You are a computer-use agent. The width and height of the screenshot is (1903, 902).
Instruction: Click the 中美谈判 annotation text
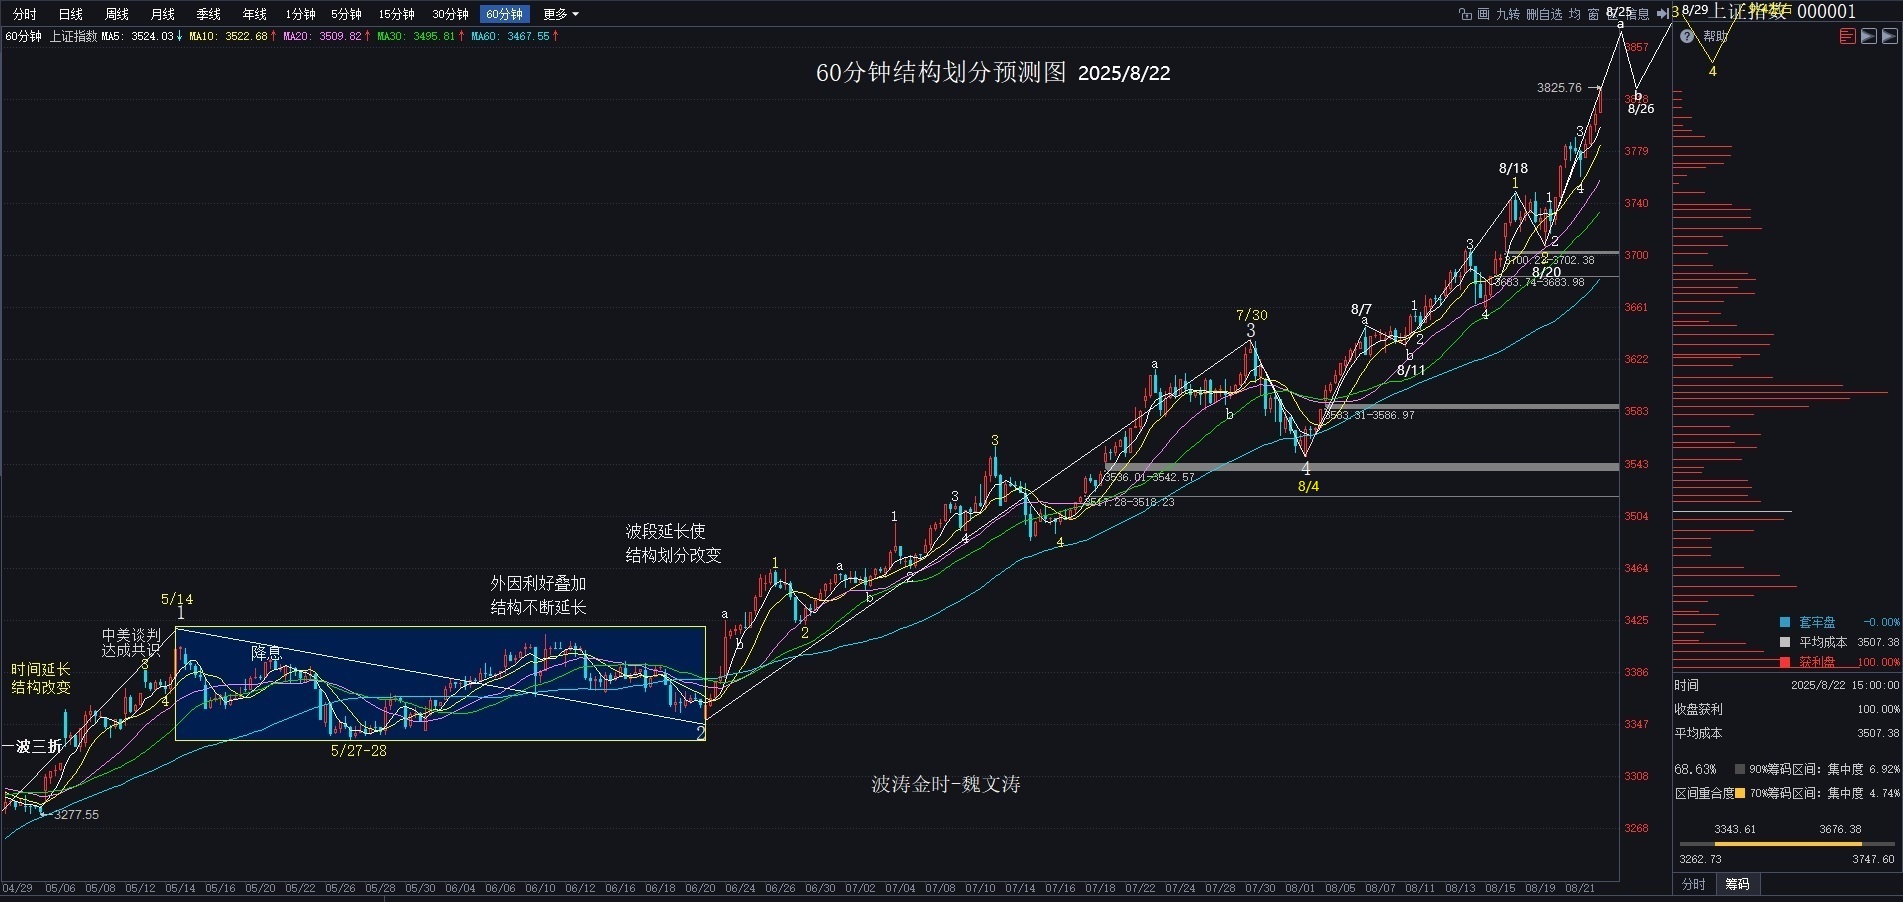point(131,635)
